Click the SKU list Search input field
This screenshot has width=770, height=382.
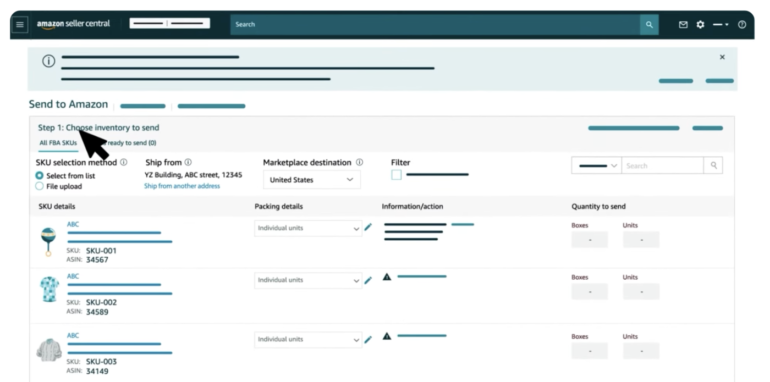pyautogui.click(x=663, y=166)
